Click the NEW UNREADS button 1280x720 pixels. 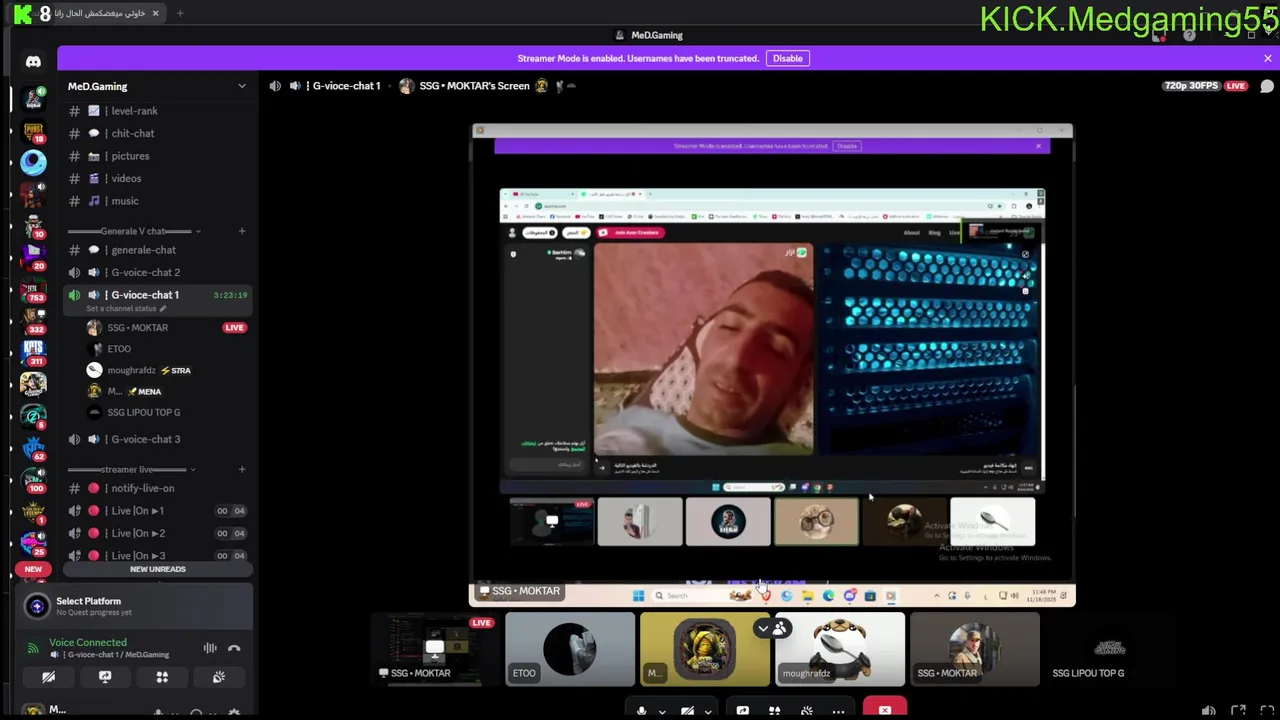coord(157,569)
